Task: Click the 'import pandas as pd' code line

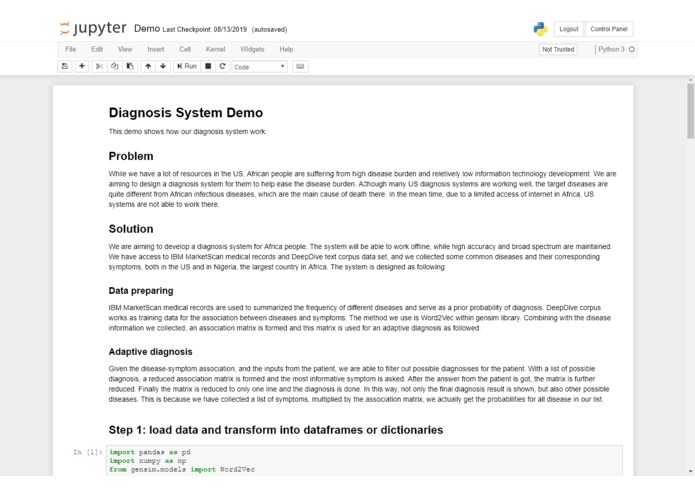Action: tap(150, 452)
